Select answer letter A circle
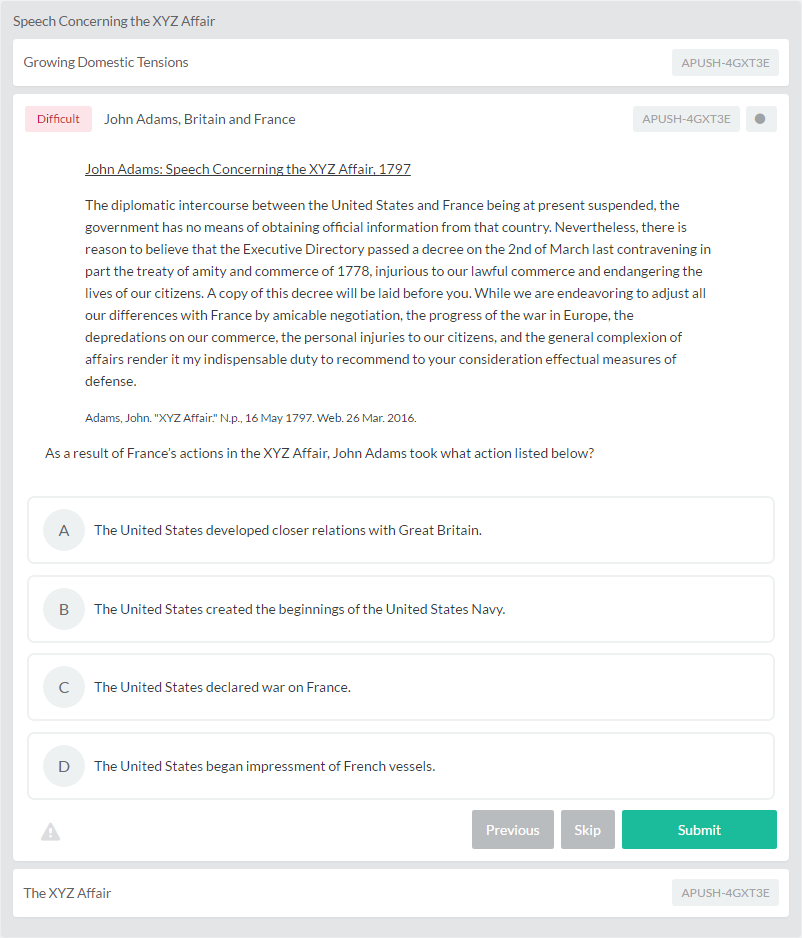The image size is (802, 938). tap(64, 530)
